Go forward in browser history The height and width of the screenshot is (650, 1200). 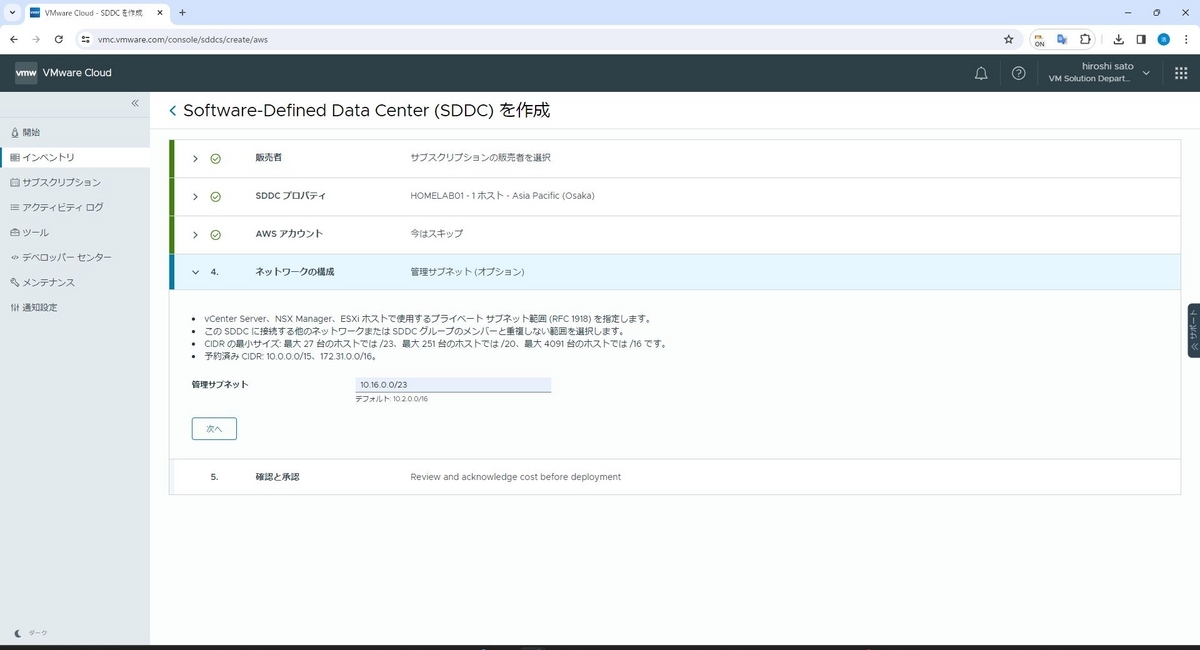click(36, 39)
